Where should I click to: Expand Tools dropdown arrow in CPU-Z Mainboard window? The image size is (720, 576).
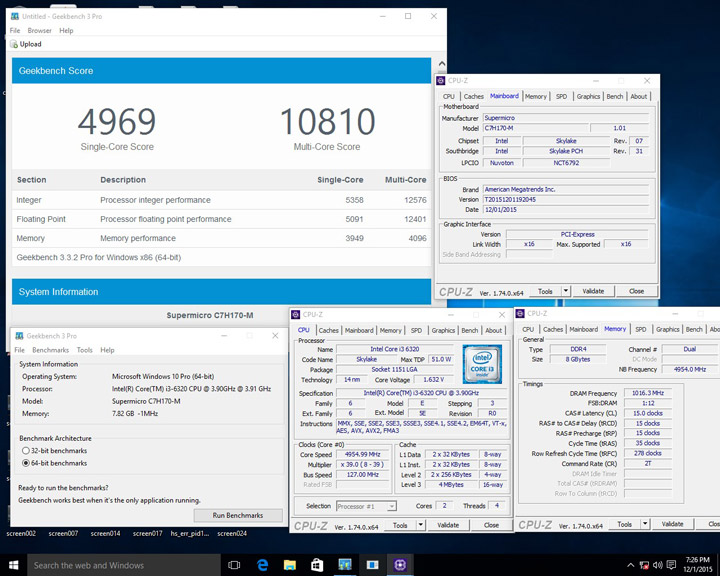point(565,292)
